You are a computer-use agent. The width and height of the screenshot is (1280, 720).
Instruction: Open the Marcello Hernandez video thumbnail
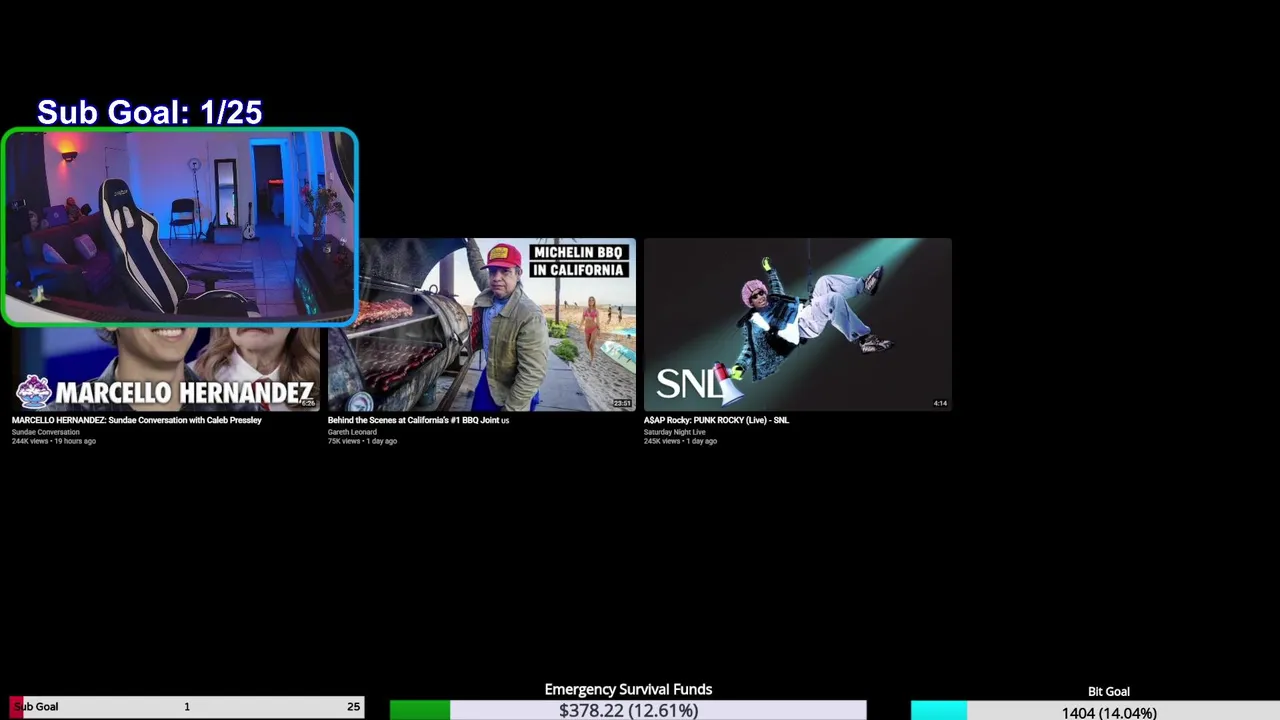click(166, 369)
